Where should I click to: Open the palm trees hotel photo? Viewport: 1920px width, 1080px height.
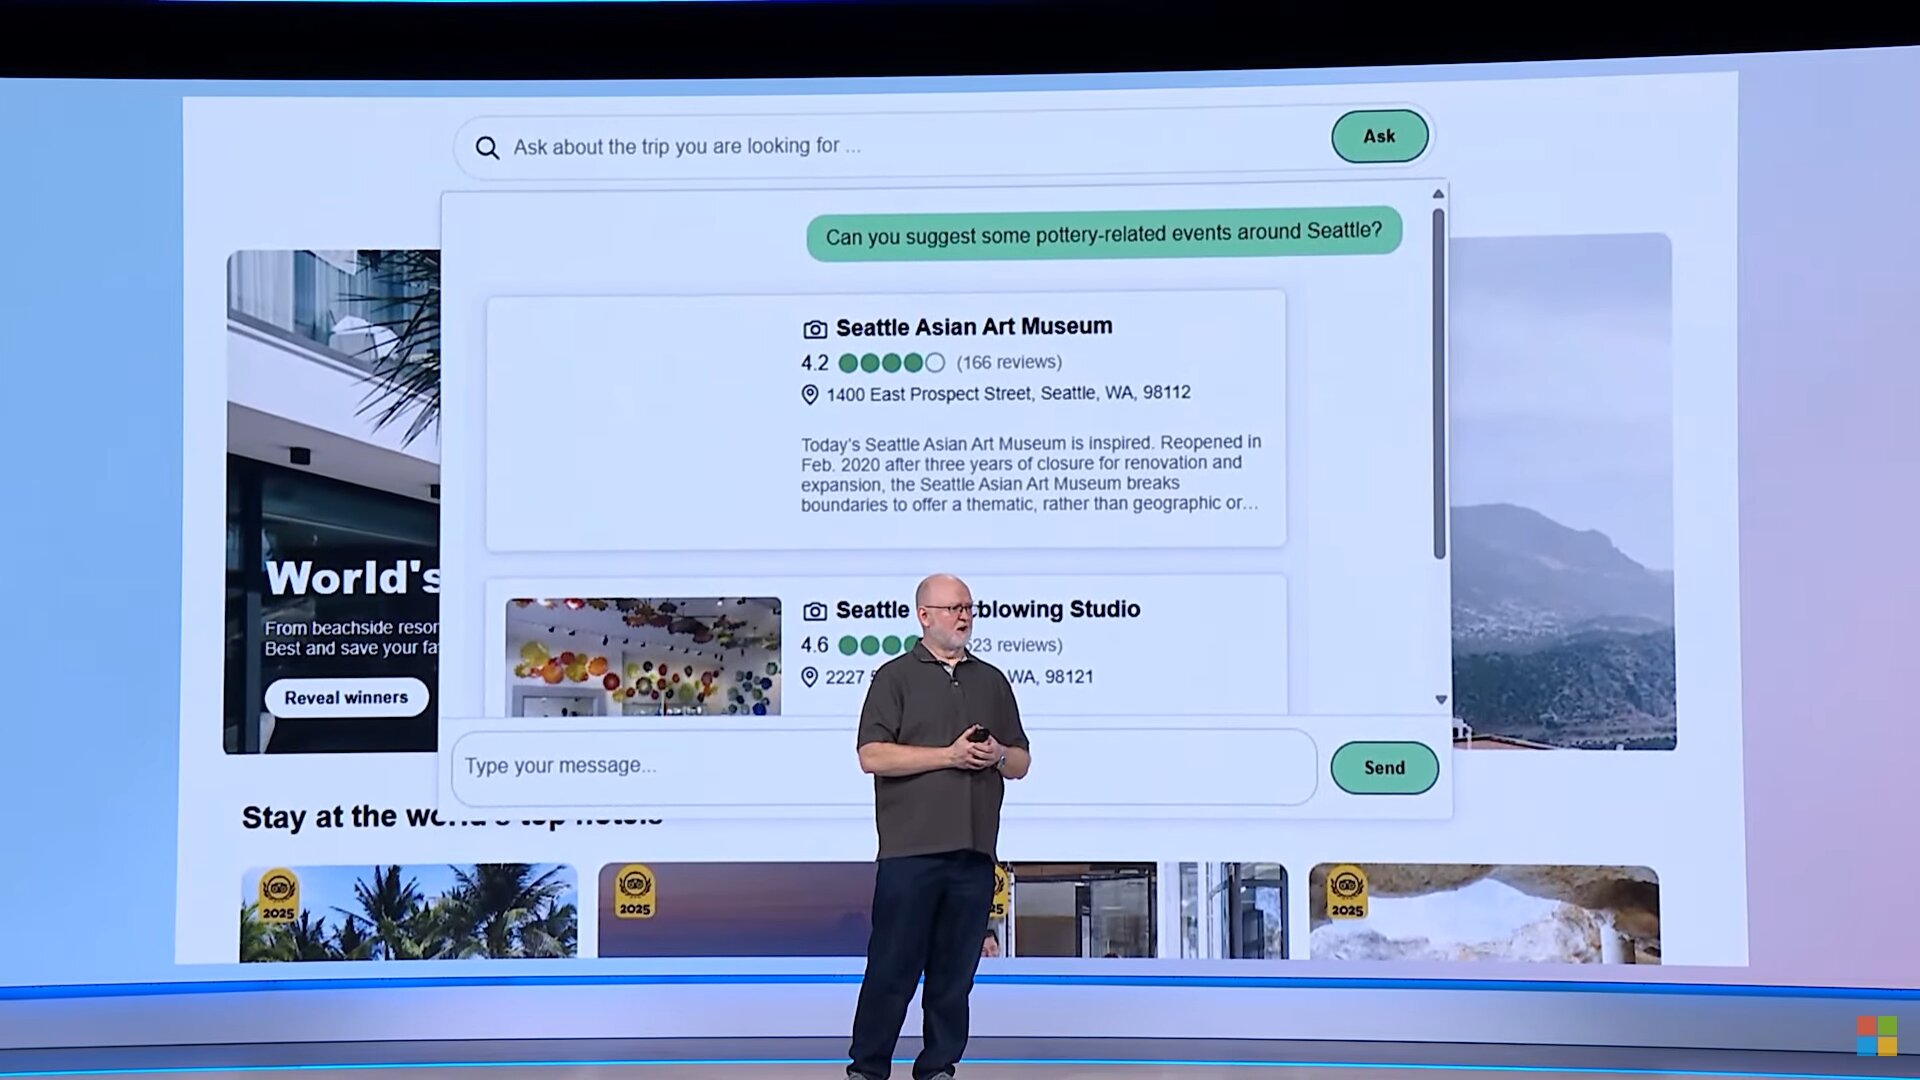[x=408, y=913]
